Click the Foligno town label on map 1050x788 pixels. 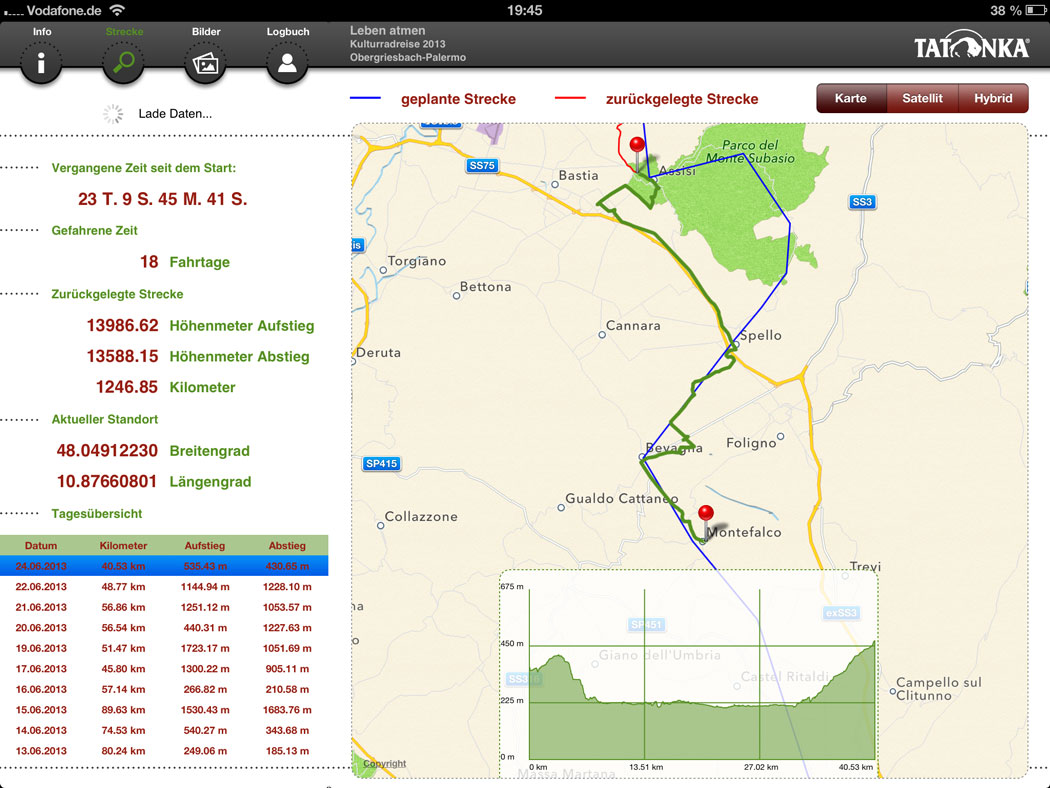(751, 443)
